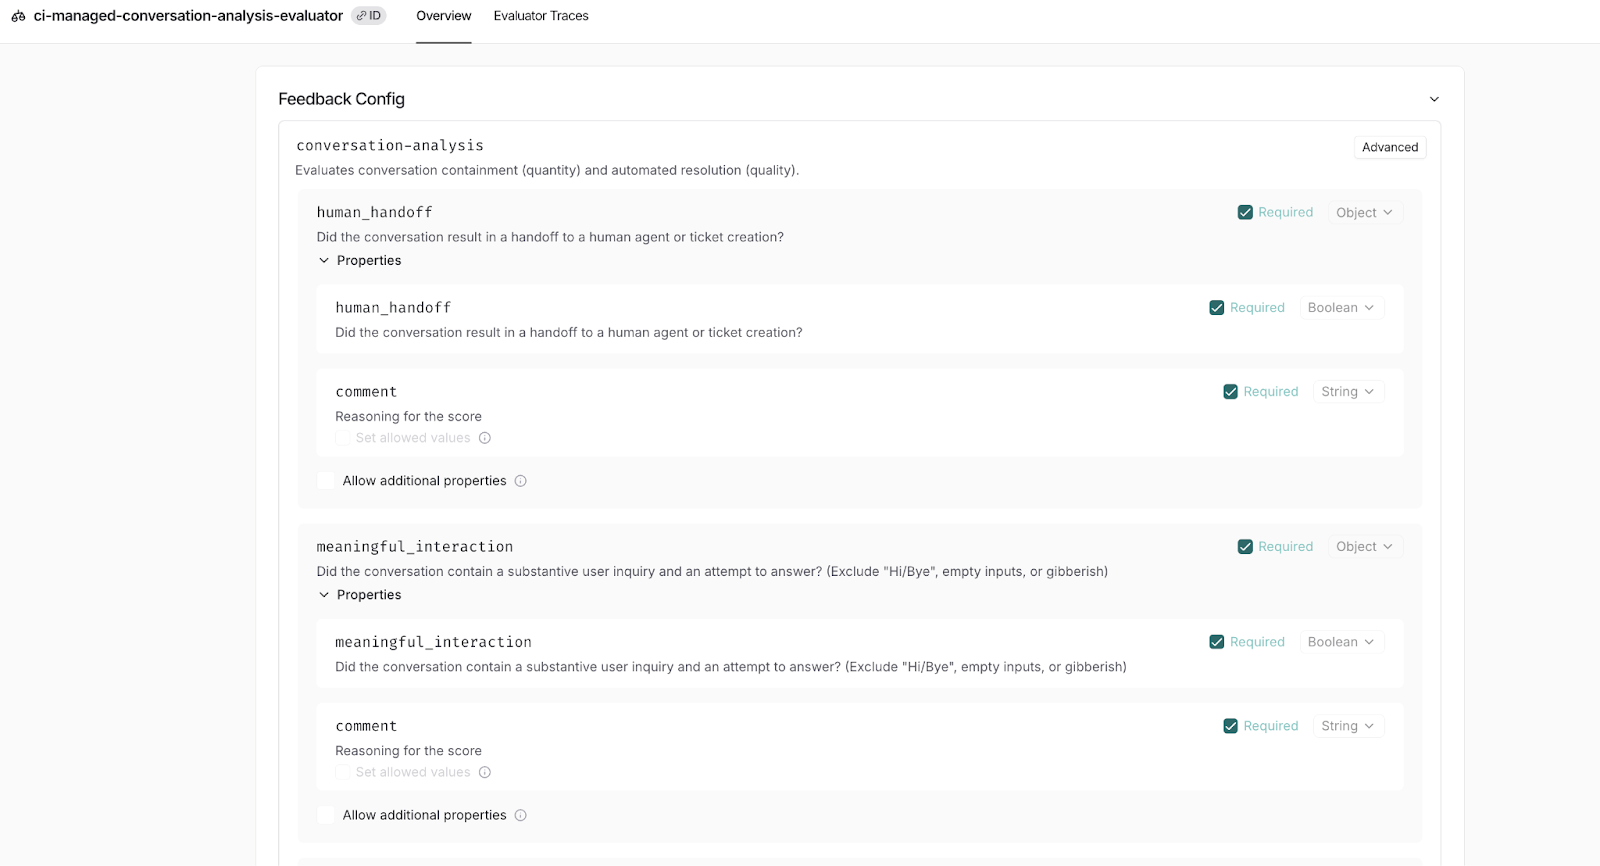Screen dimensions: 1600x866
Task: Copy the evaluator ID badge
Action: pos(369,16)
